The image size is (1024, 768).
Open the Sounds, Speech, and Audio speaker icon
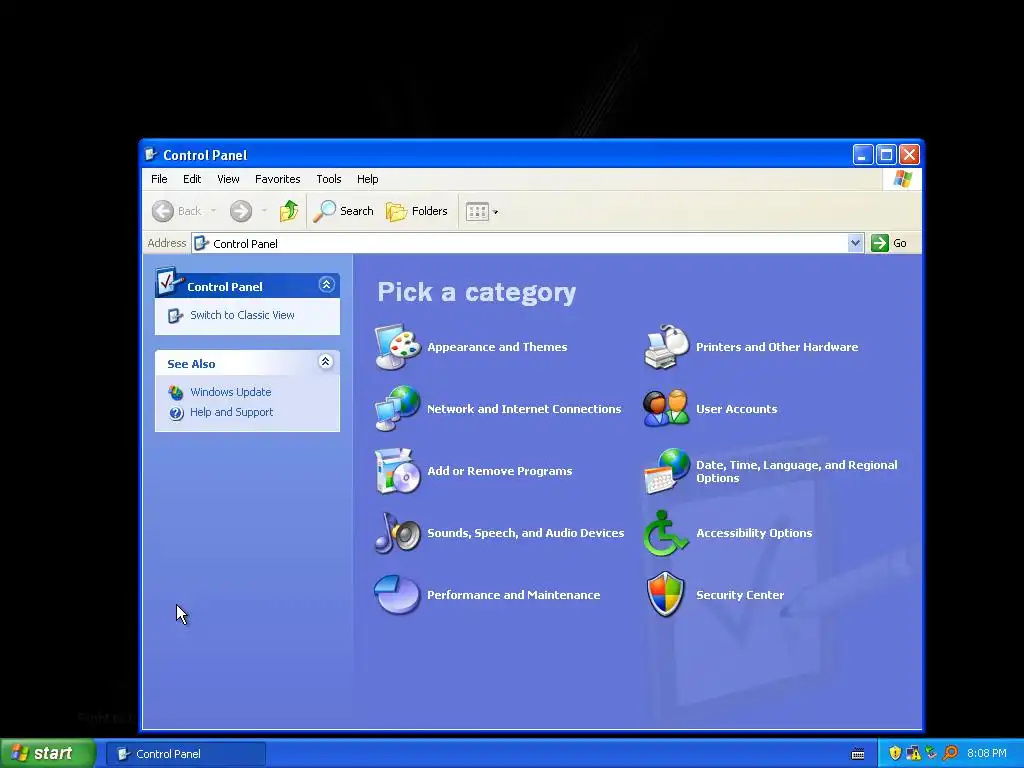click(x=397, y=533)
